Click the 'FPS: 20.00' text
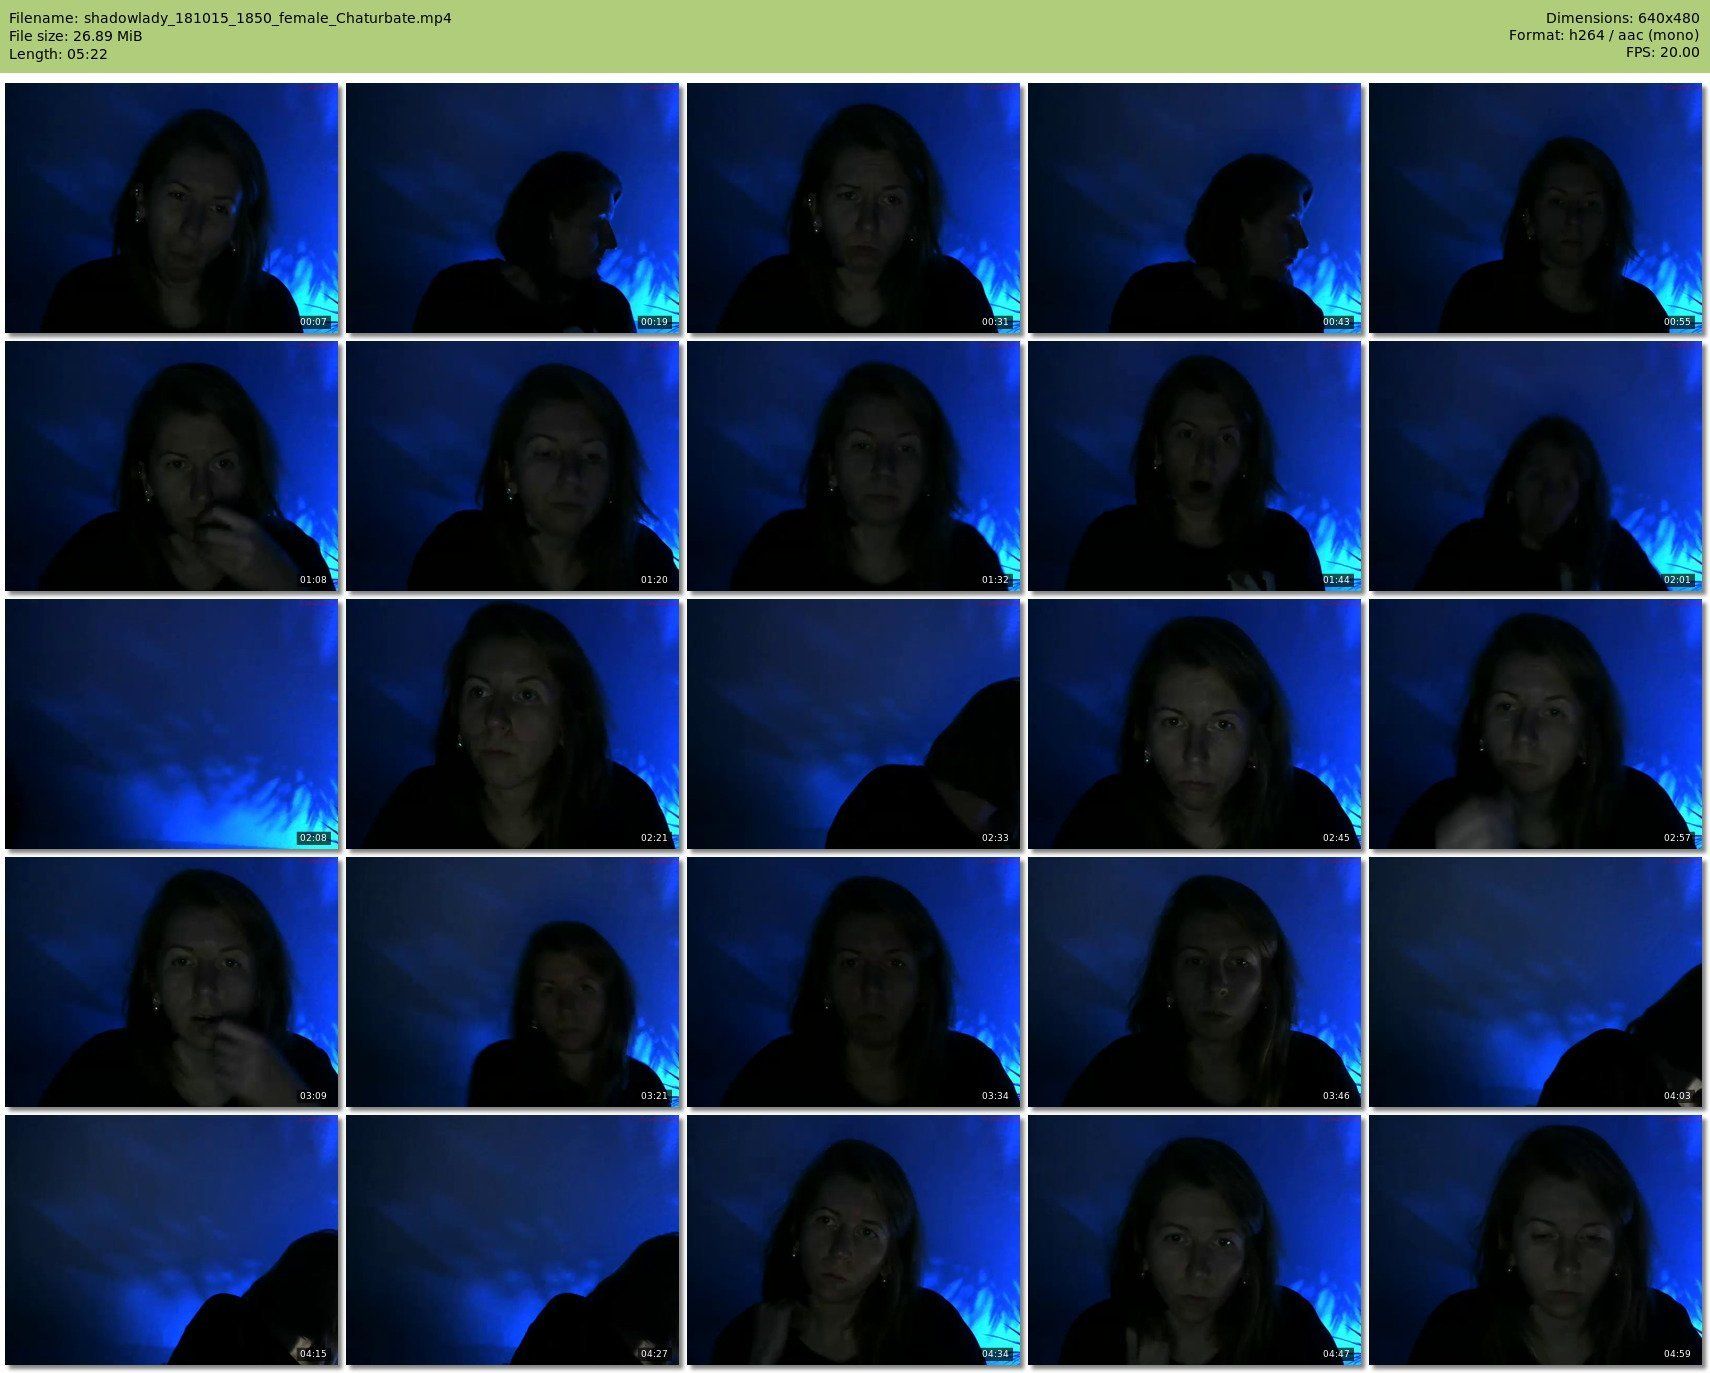 (1662, 54)
